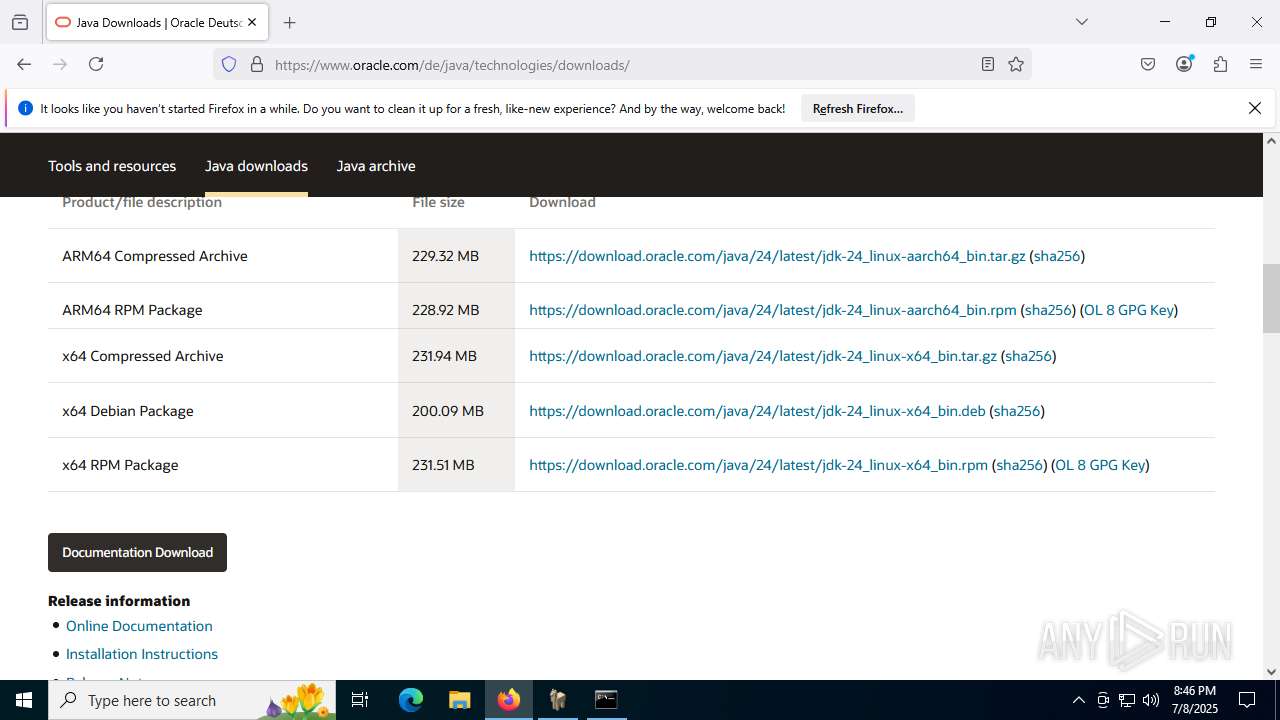1280x720 pixels.
Task: Click the info icon in notification bar
Action: click(x=25, y=108)
